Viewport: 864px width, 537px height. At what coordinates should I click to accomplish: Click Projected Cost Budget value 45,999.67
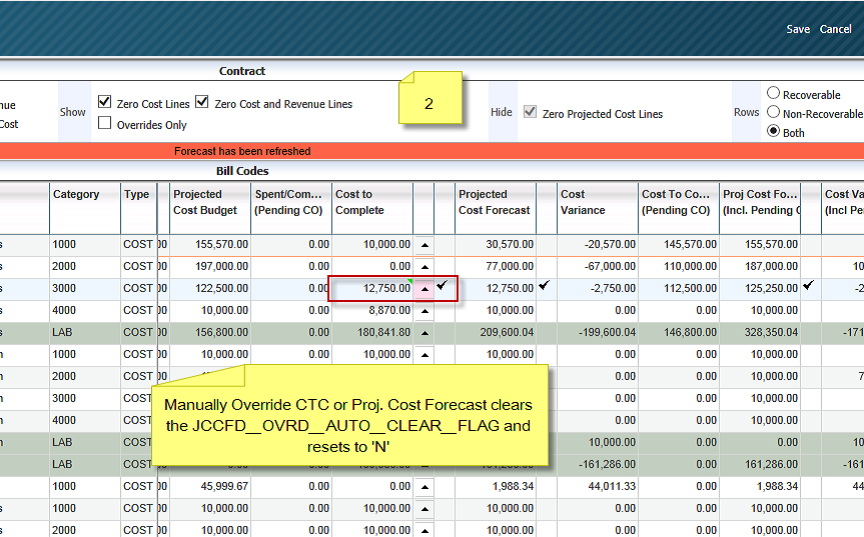224,487
